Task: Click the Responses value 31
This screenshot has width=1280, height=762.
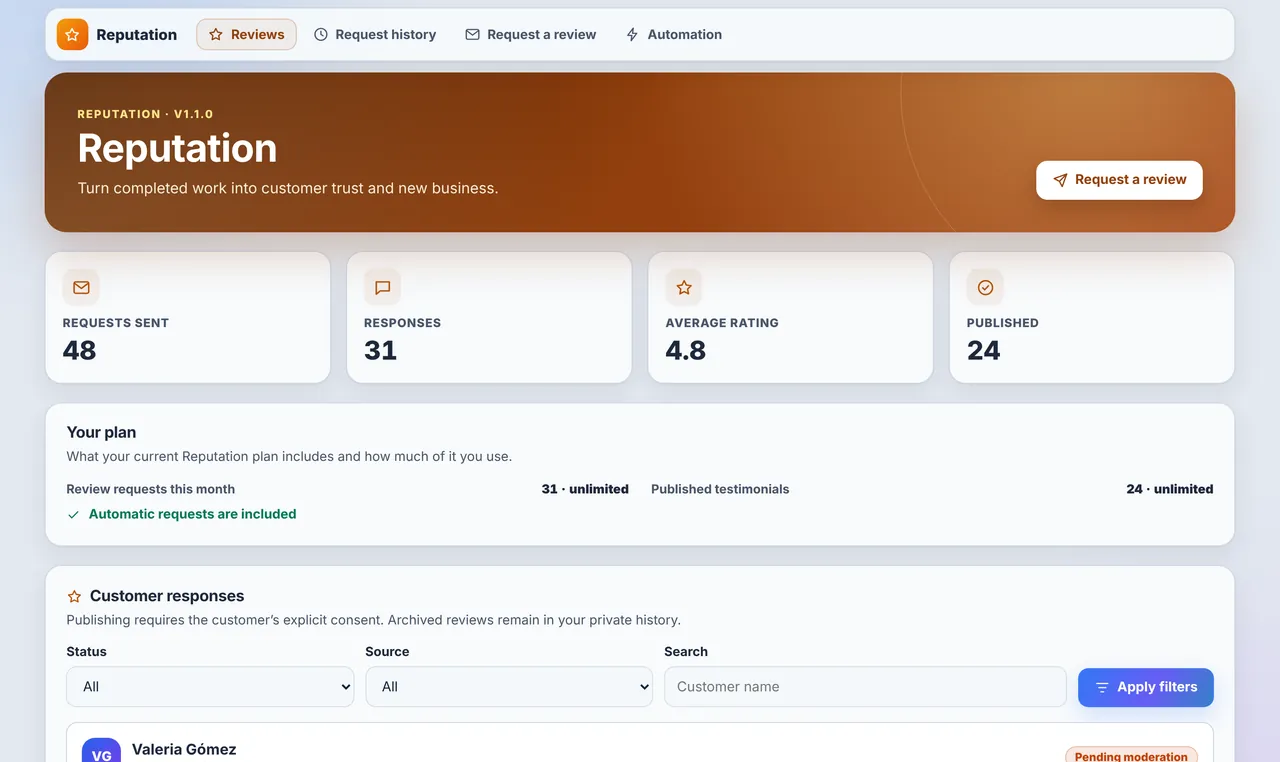Action: [x=381, y=350]
